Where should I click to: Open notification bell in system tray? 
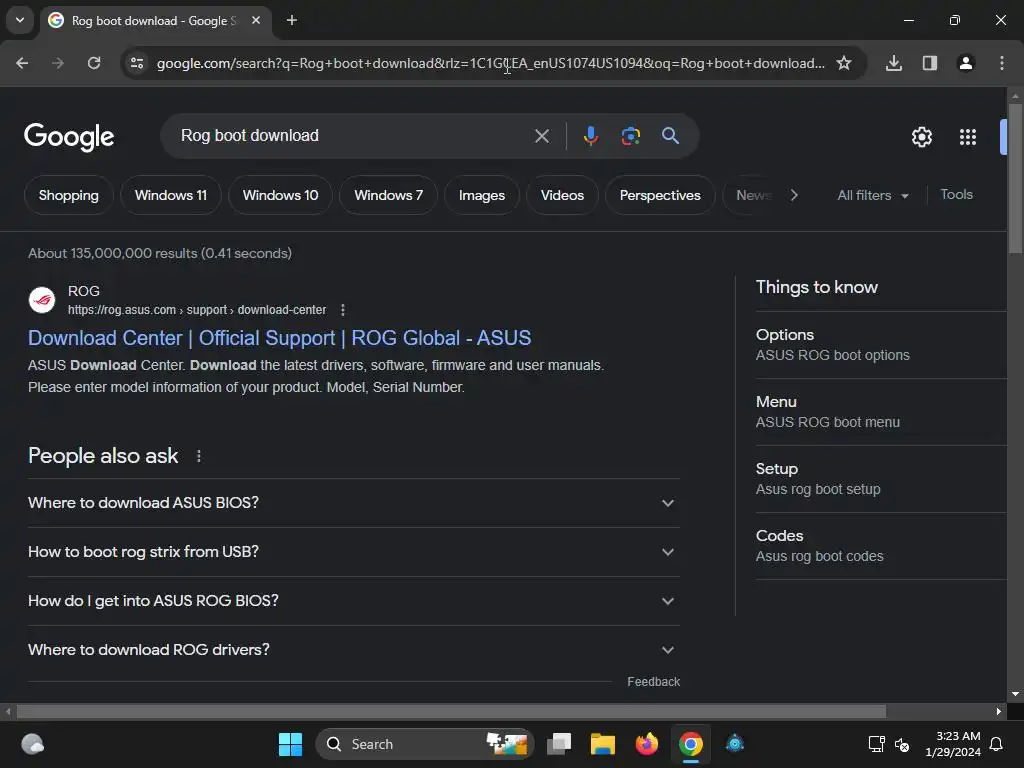pos(996,744)
